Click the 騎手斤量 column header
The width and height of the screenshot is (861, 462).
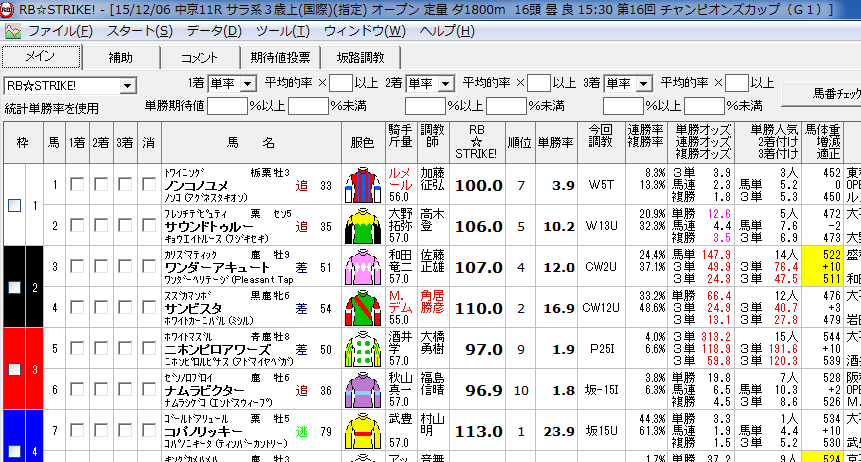pyautogui.click(x=401, y=143)
